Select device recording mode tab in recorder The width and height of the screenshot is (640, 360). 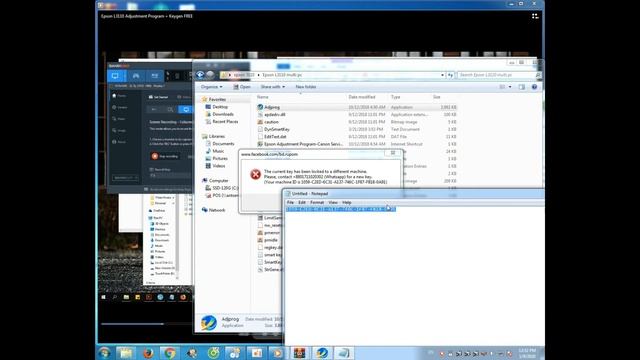[155, 76]
